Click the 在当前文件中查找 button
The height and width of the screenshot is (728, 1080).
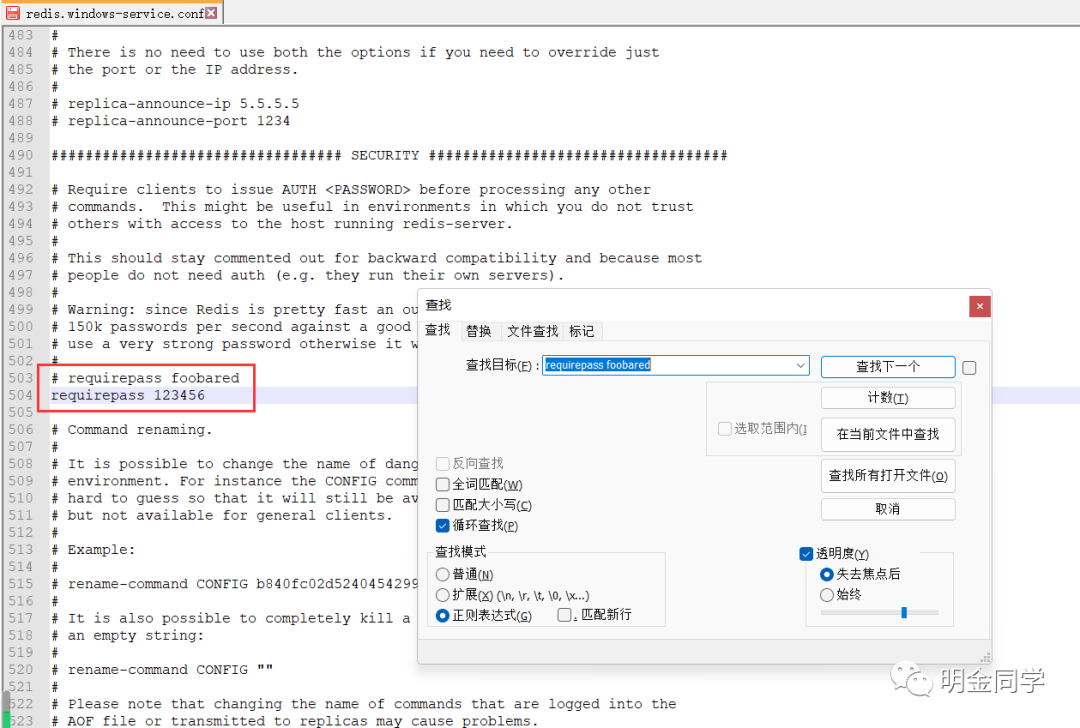point(888,434)
